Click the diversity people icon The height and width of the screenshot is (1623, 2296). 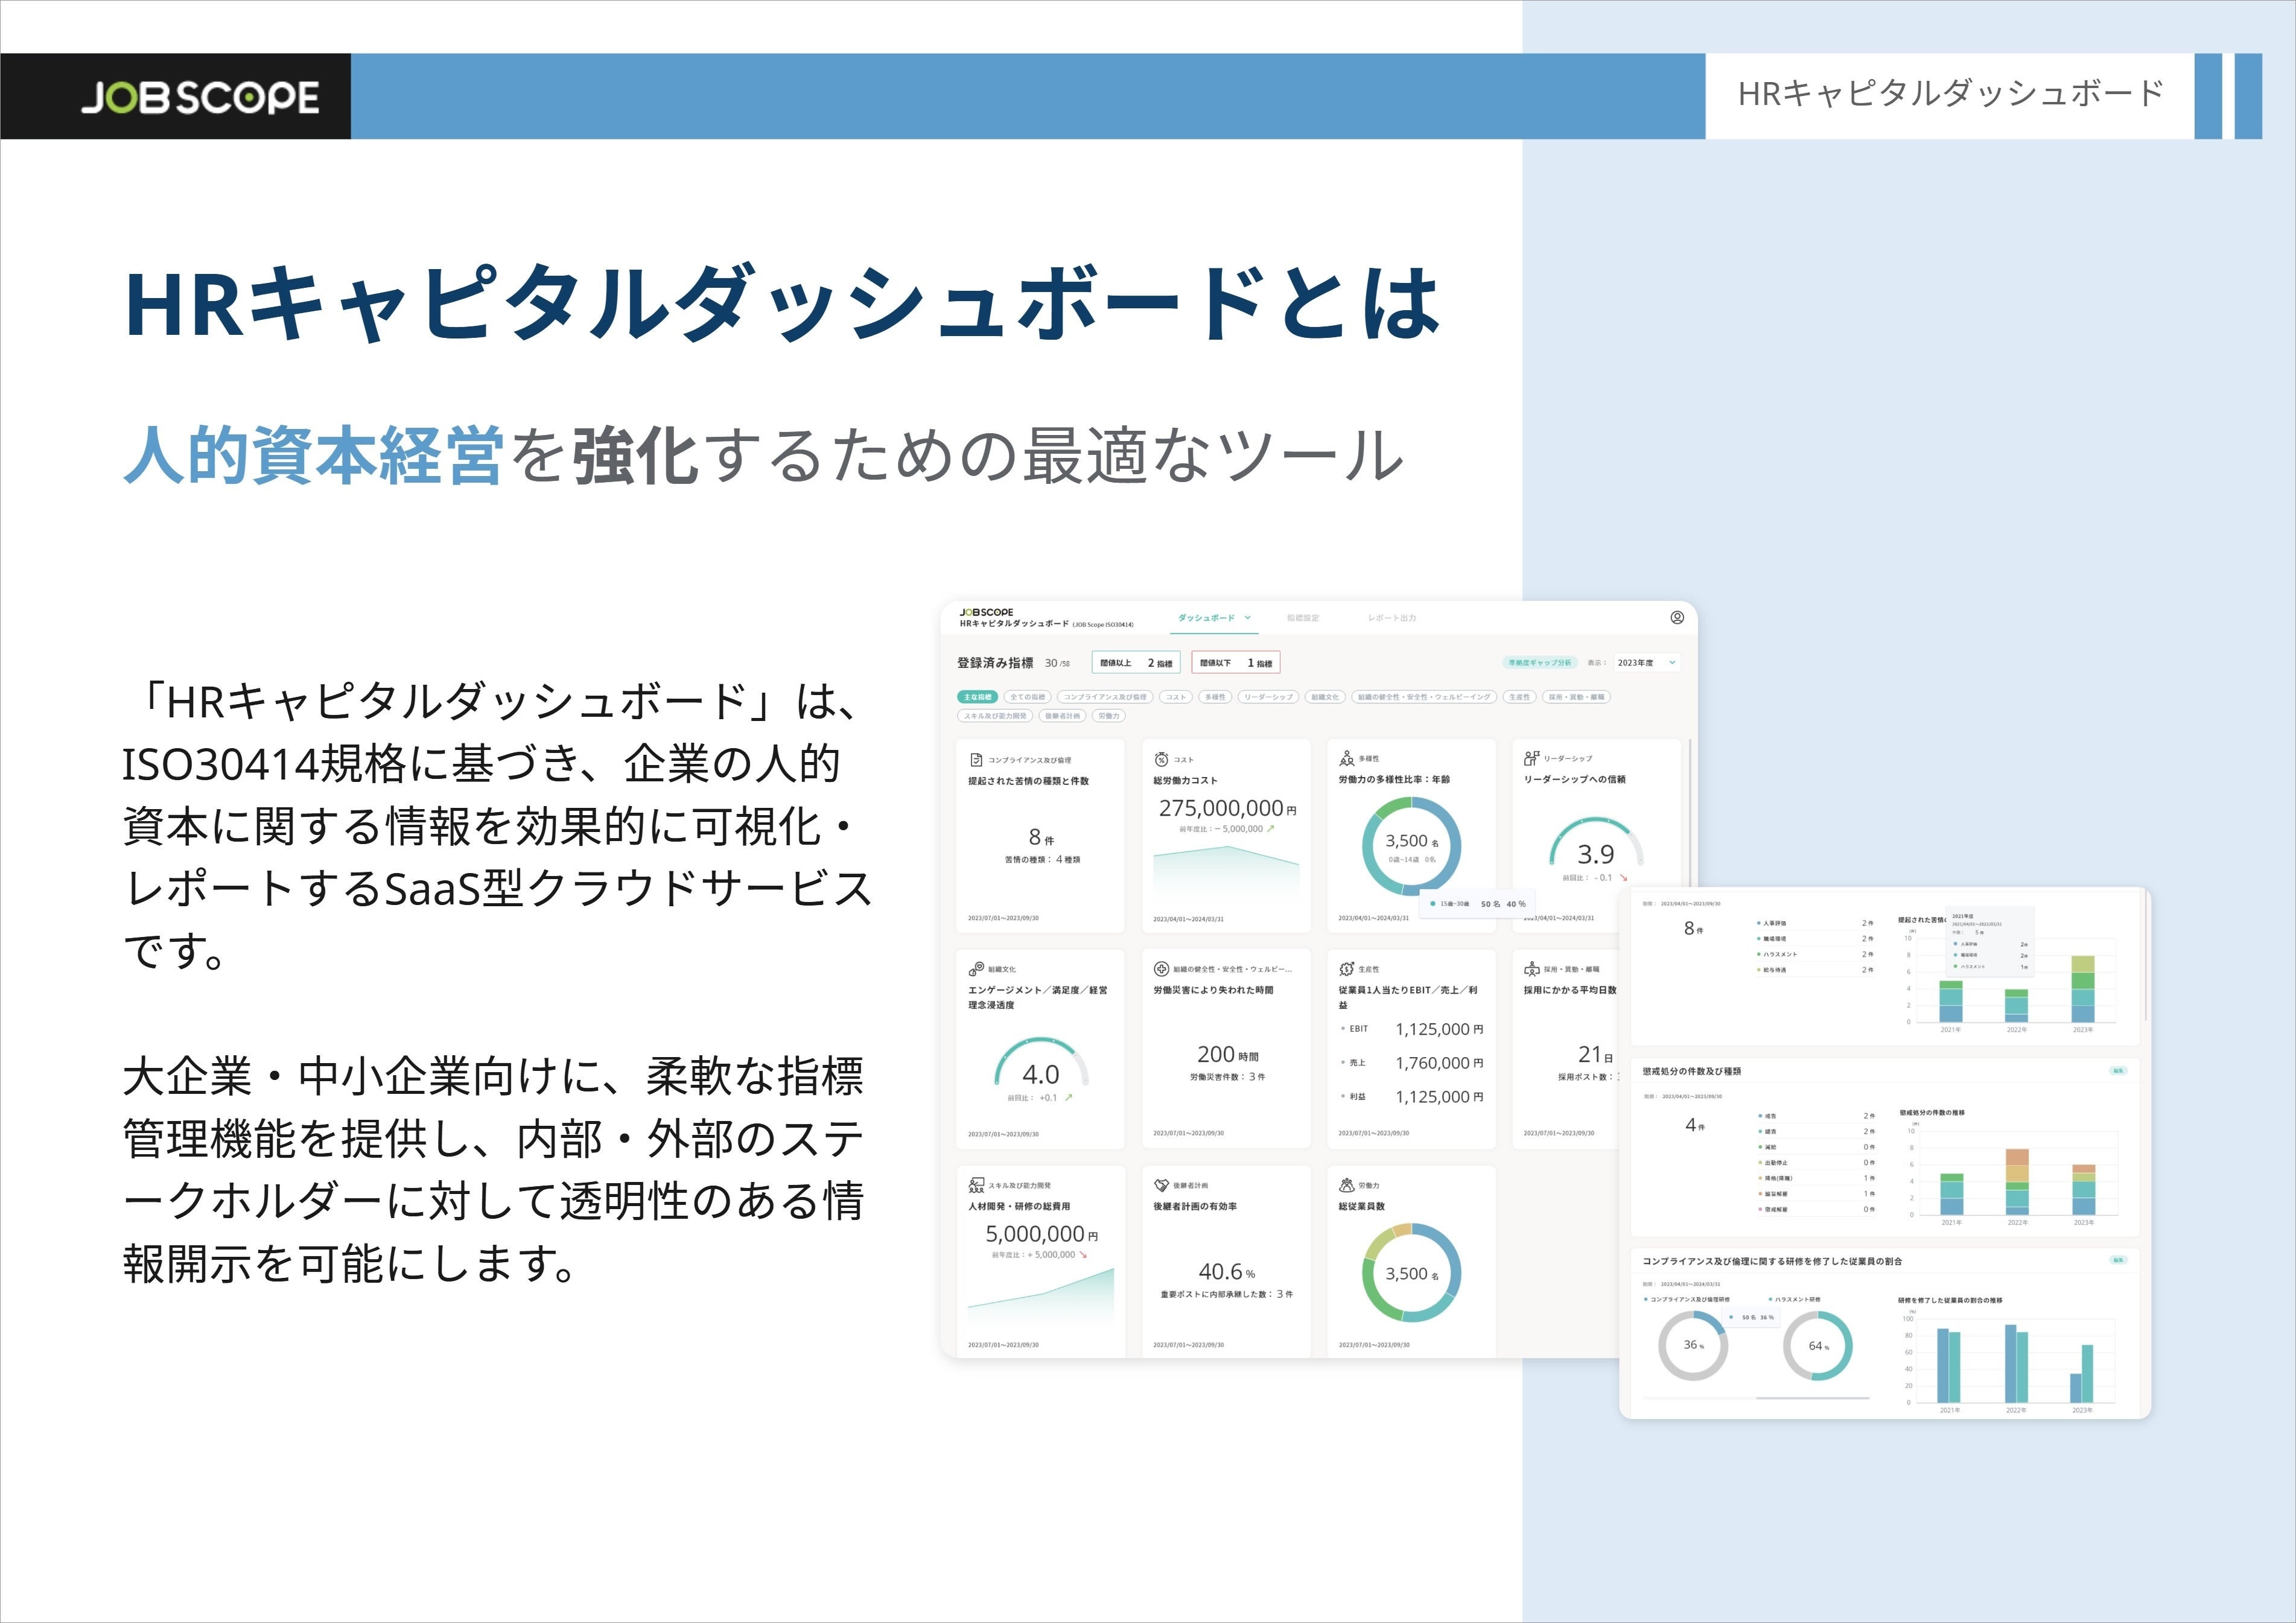(x=1346, y=759)
